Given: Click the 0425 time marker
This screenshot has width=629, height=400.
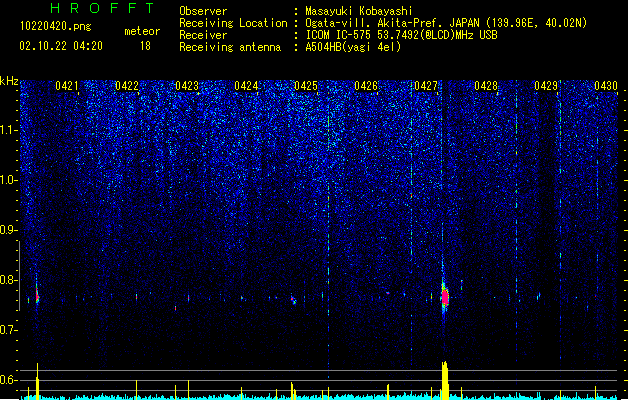Looking at the screenshot, I should 306,86.
